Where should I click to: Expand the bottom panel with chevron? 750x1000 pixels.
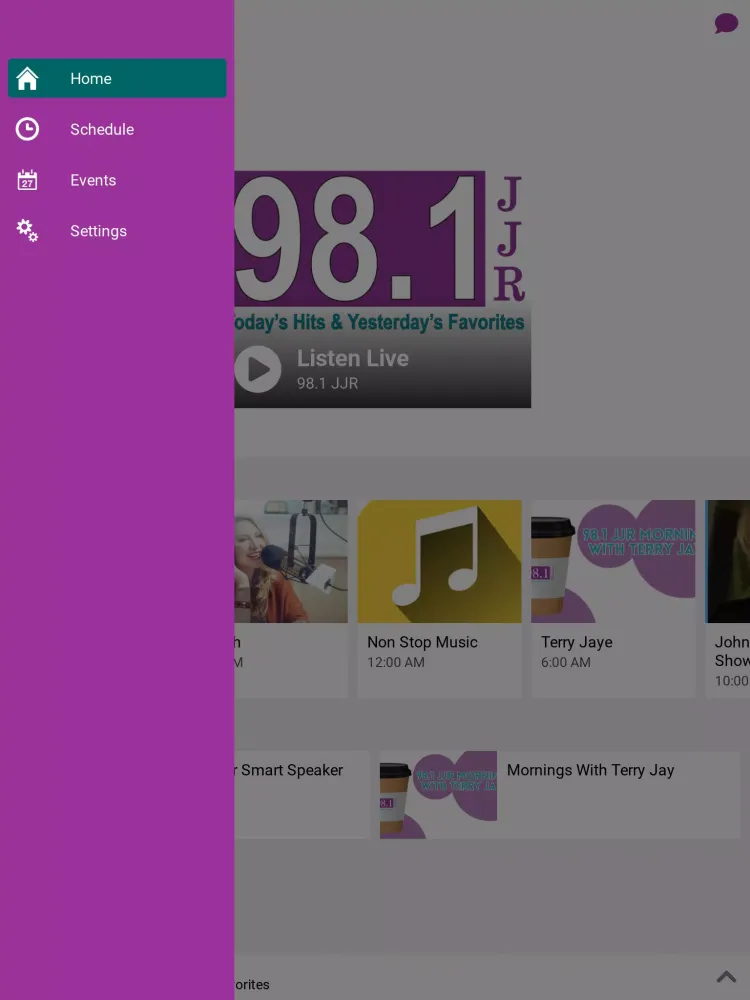pyautogui.click(x=726, y=976)
